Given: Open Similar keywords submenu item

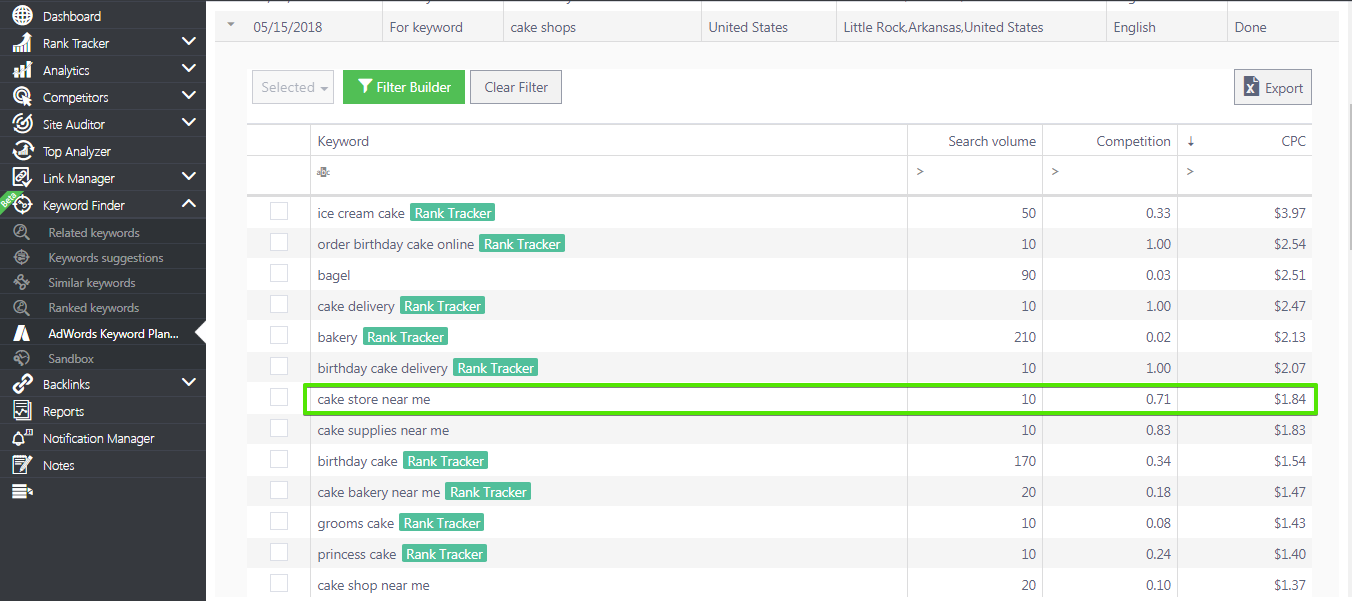Looking at the screenshot, I should point(92,283).
